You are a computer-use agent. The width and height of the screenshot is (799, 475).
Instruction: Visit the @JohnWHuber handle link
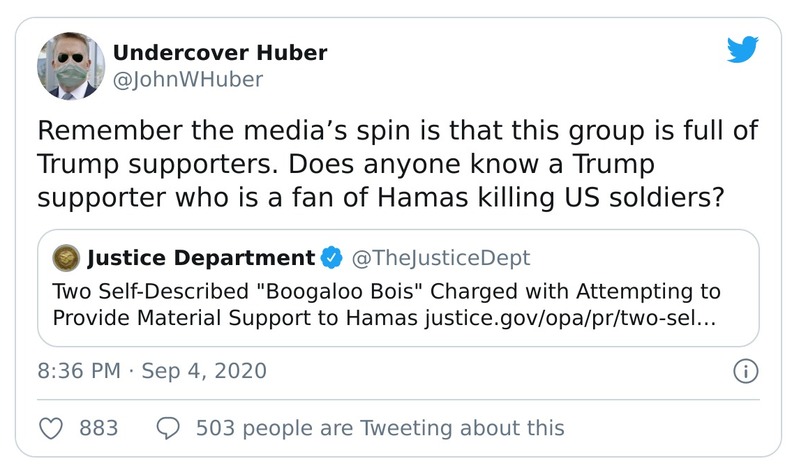(x=192, y=81)
